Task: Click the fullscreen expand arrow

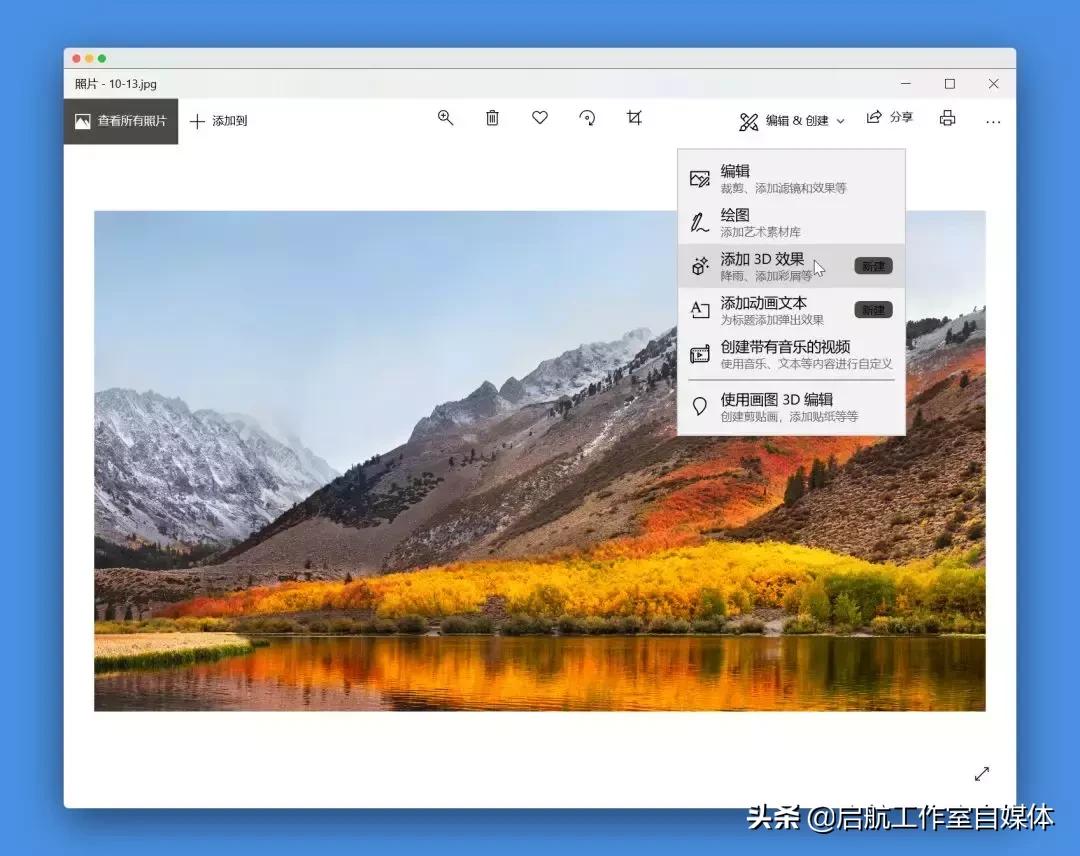Action: (x=982, y=773)
